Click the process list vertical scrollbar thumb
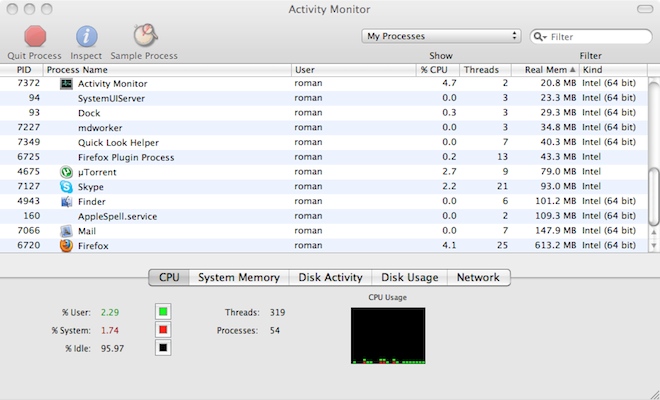This screenshot has height=400, width=660. coord(654,195)
